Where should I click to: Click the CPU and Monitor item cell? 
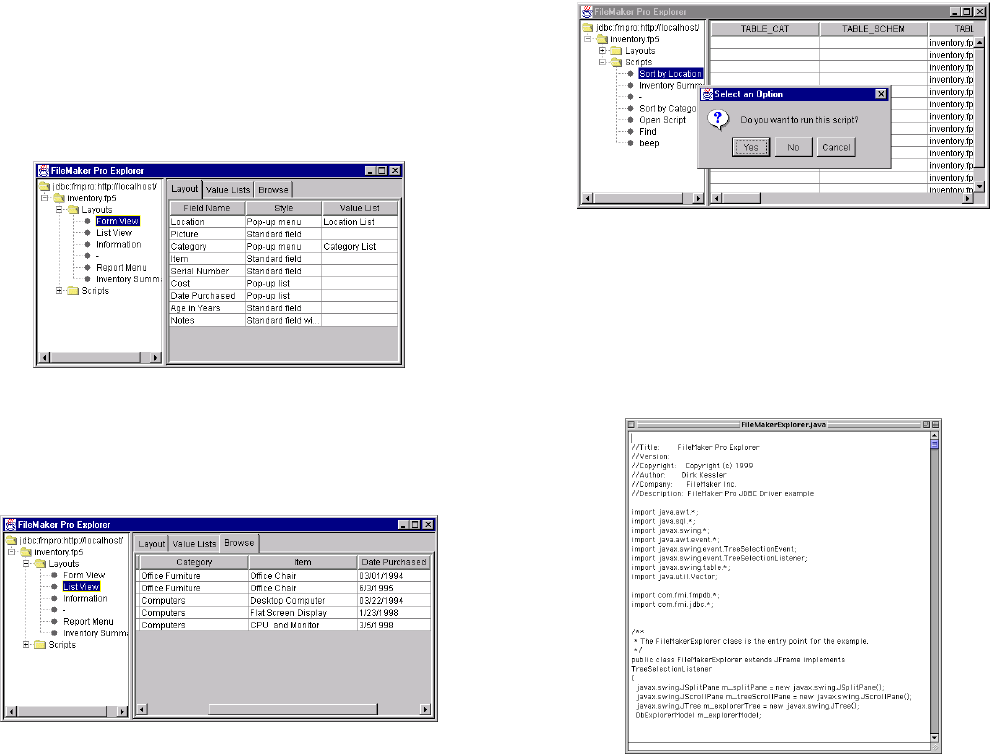tap(303, 625)
